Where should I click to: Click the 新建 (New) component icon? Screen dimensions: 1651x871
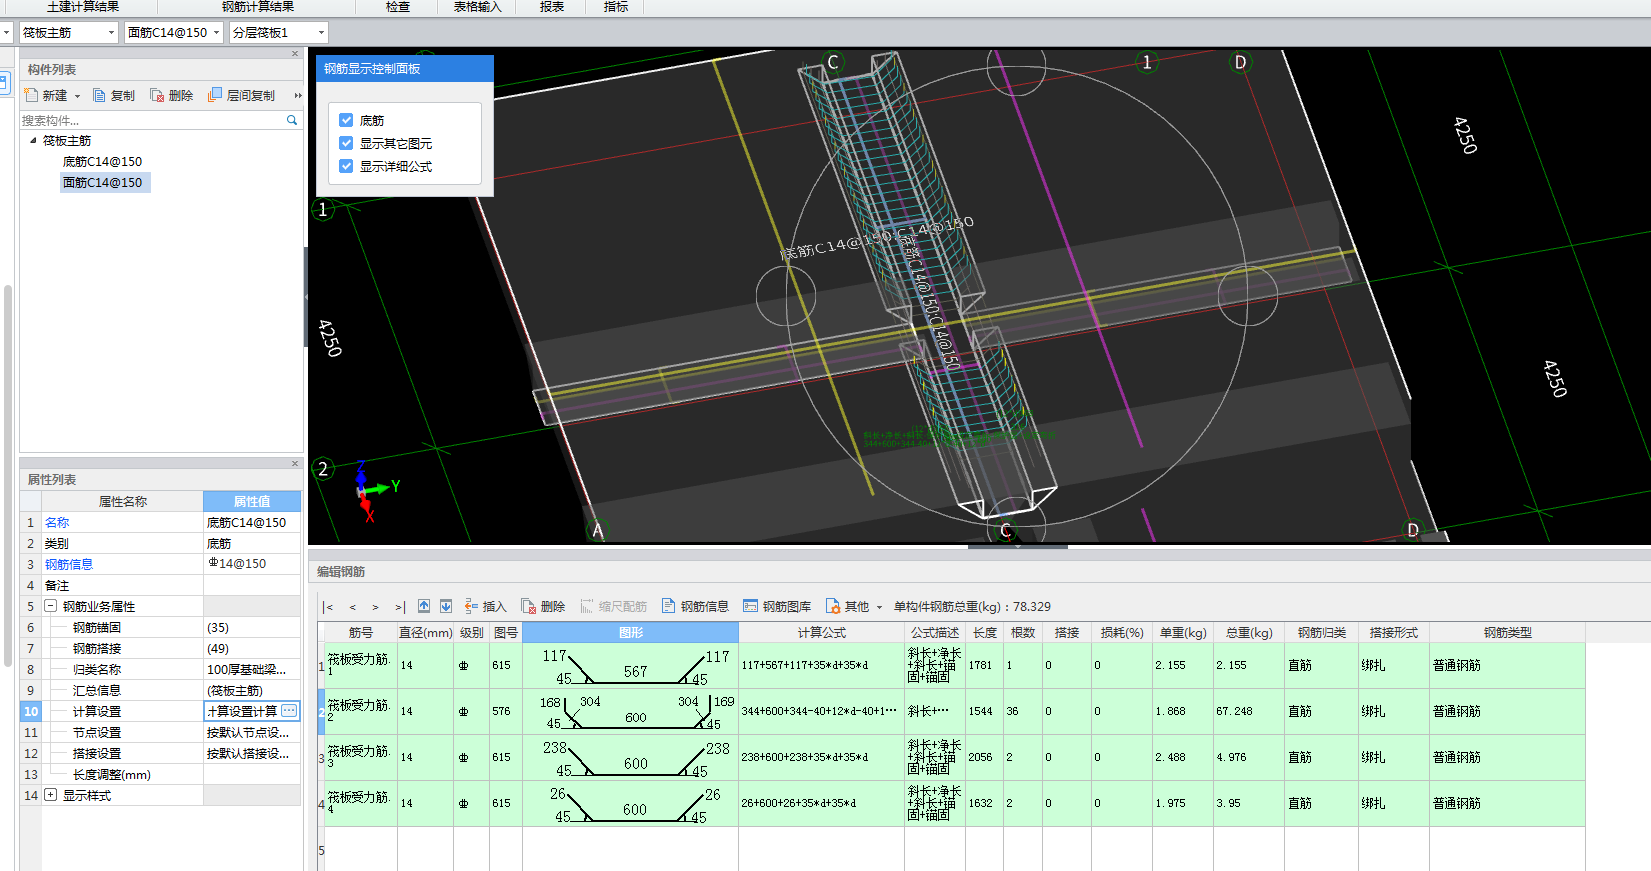[x=31, y=95]
